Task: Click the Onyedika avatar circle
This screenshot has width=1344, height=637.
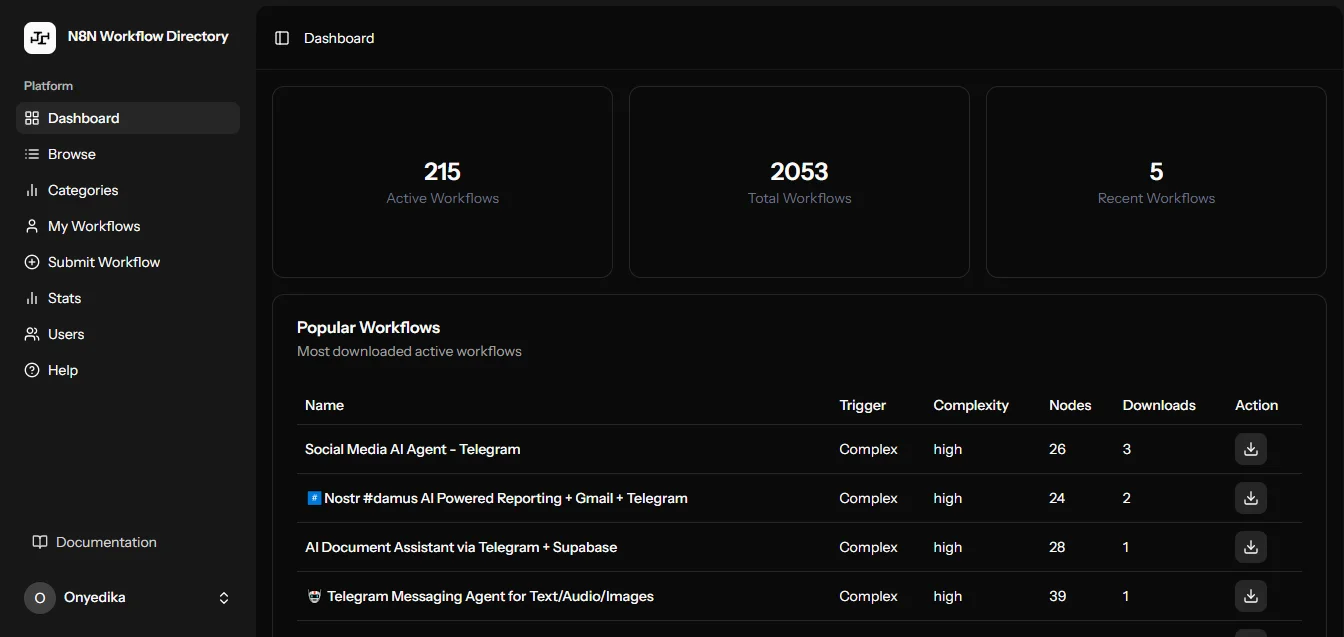Action: click(x=40, y=598)
